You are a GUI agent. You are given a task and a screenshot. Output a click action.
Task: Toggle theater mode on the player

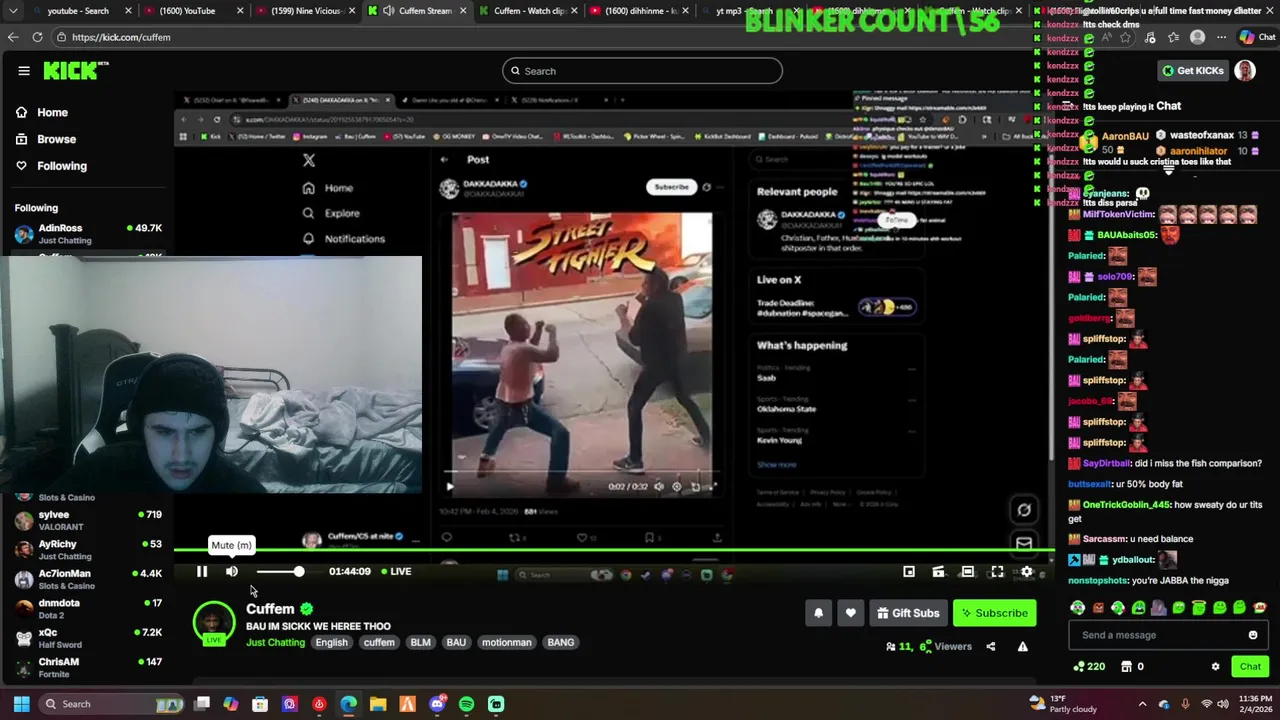pyautogui.click(x=967, y=571)
